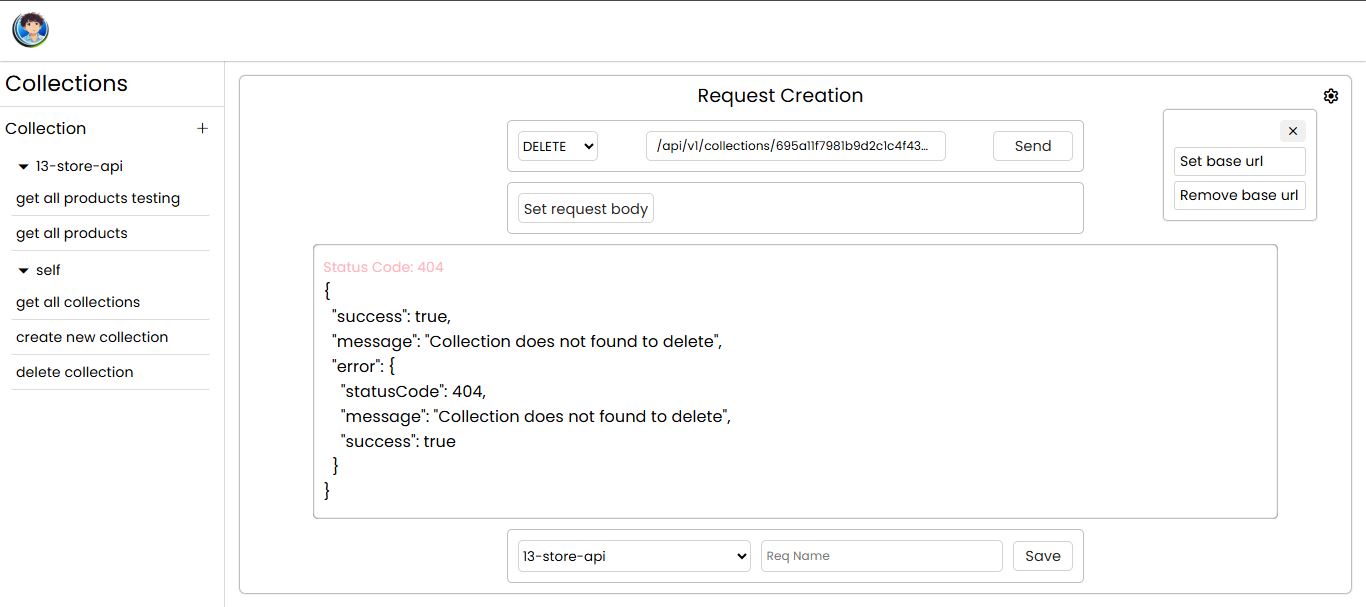Open the 13-store-api collection selector dropdown
The width and height of the screenshot is (1366, 607).
tap(634, 556)
